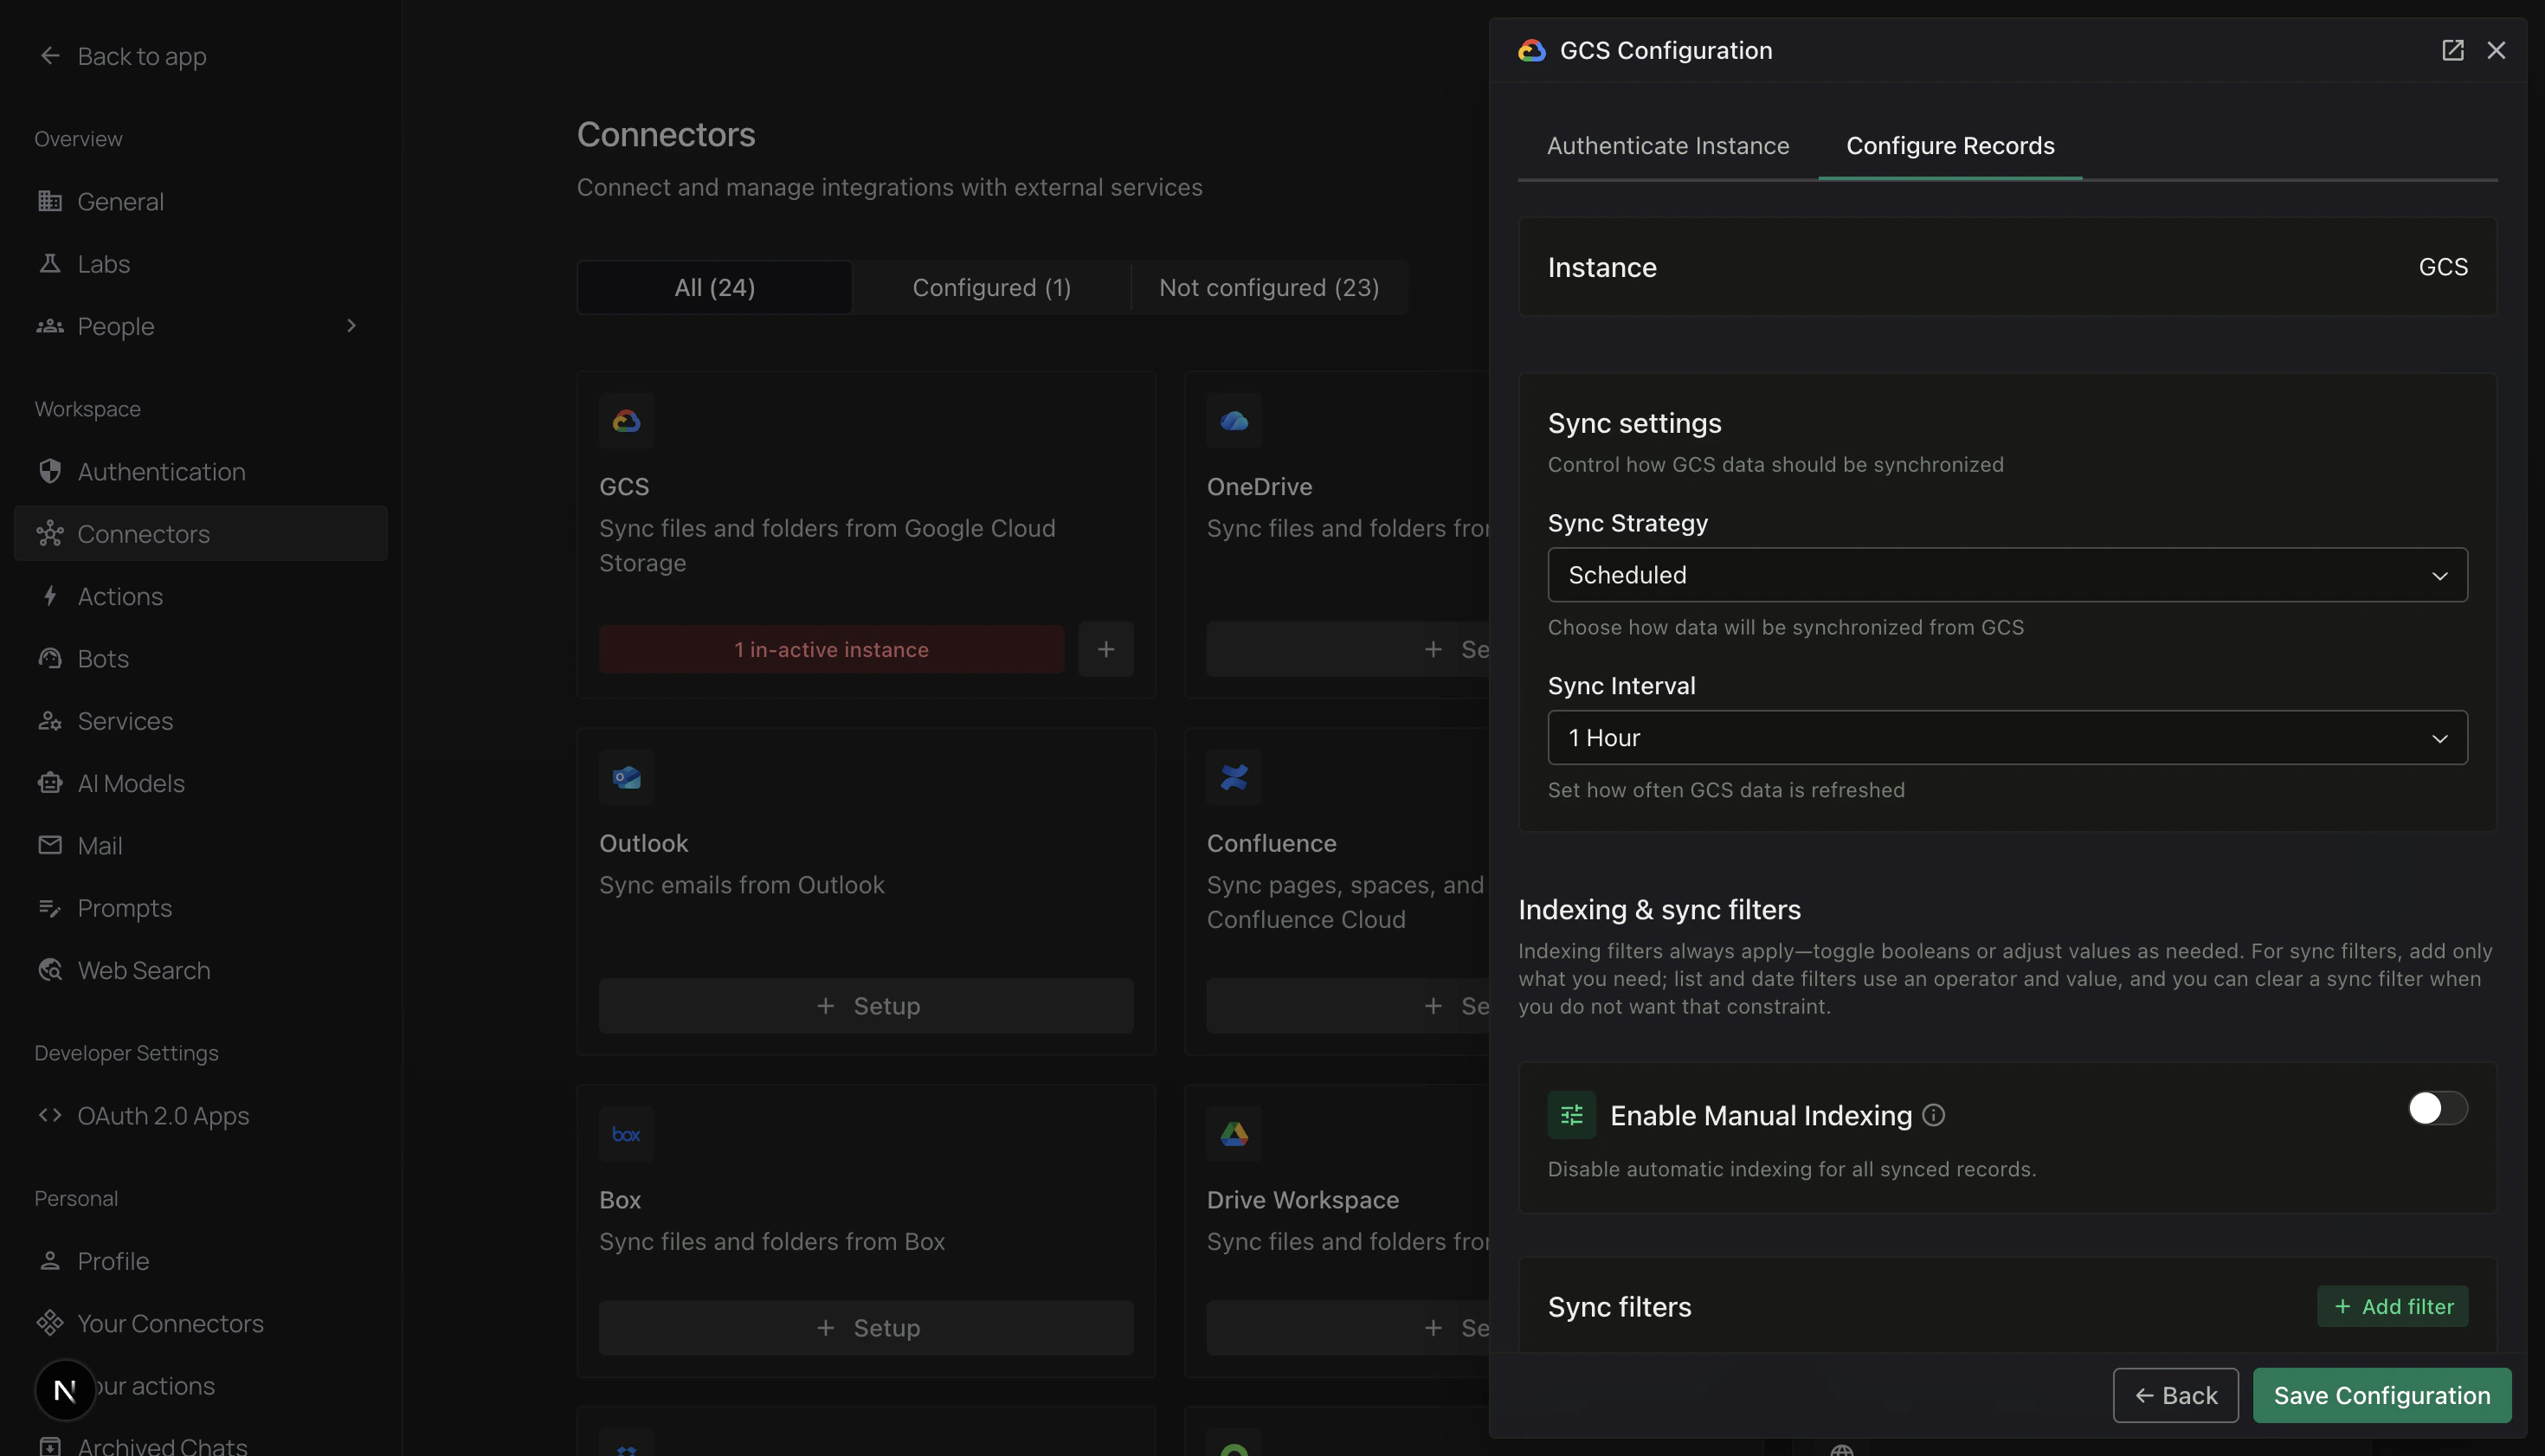Click the green filter icon beside Manual Indexing
The image size is (2545, 1456).
click(1572, 1115)
